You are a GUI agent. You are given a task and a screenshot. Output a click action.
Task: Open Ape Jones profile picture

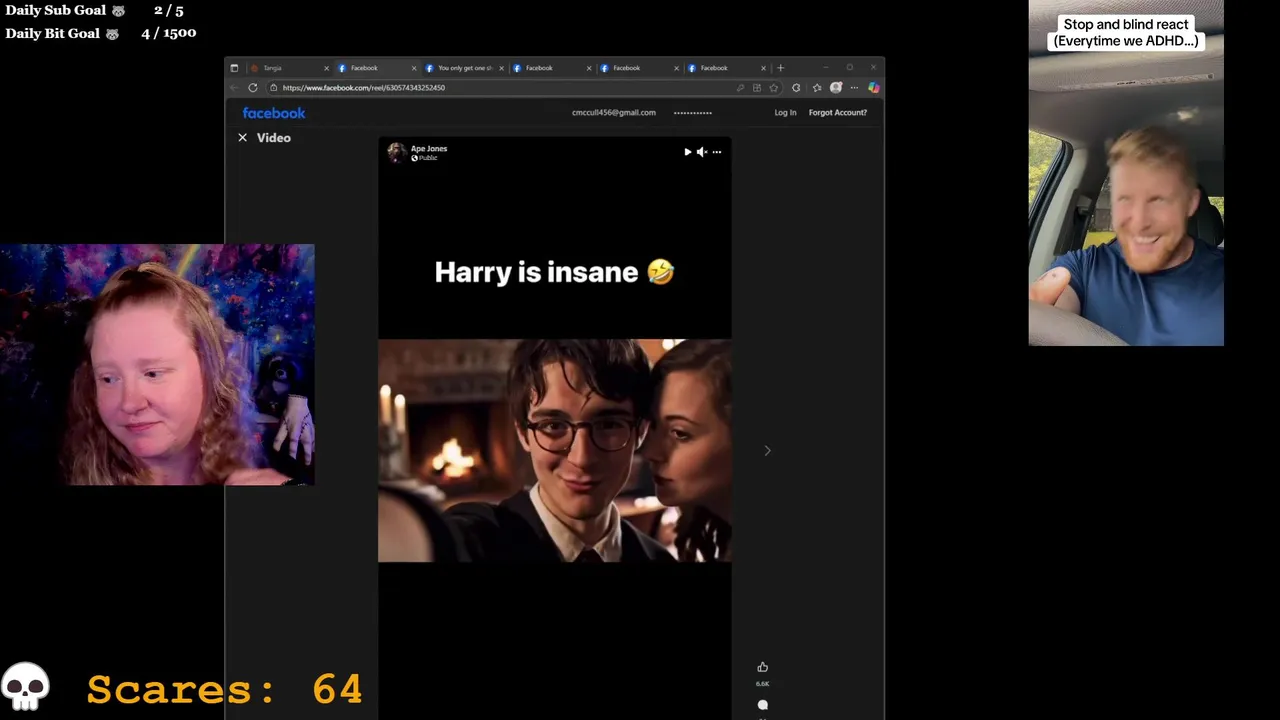tap(397, 152)
